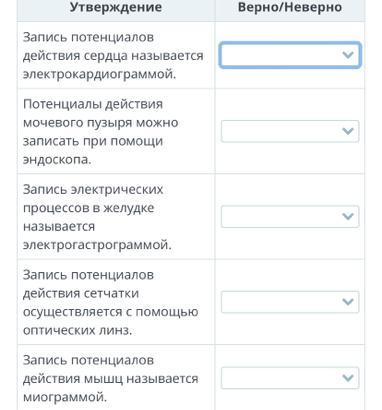Click the Утверждение column header
382x410 pixels.
click(116, 7)
